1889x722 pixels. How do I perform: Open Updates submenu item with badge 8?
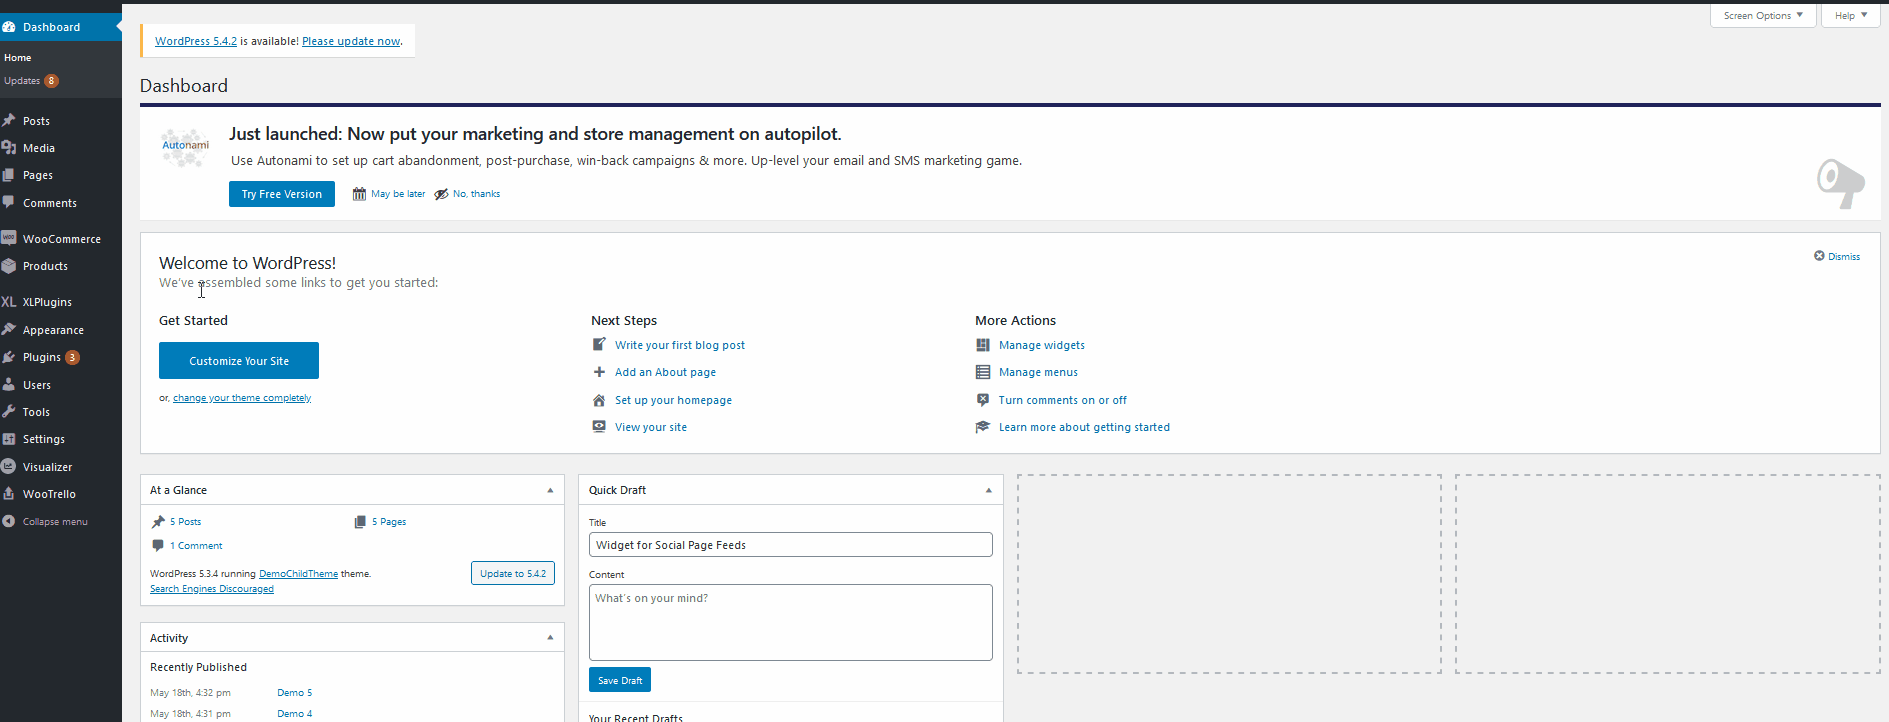click(31, 81)
